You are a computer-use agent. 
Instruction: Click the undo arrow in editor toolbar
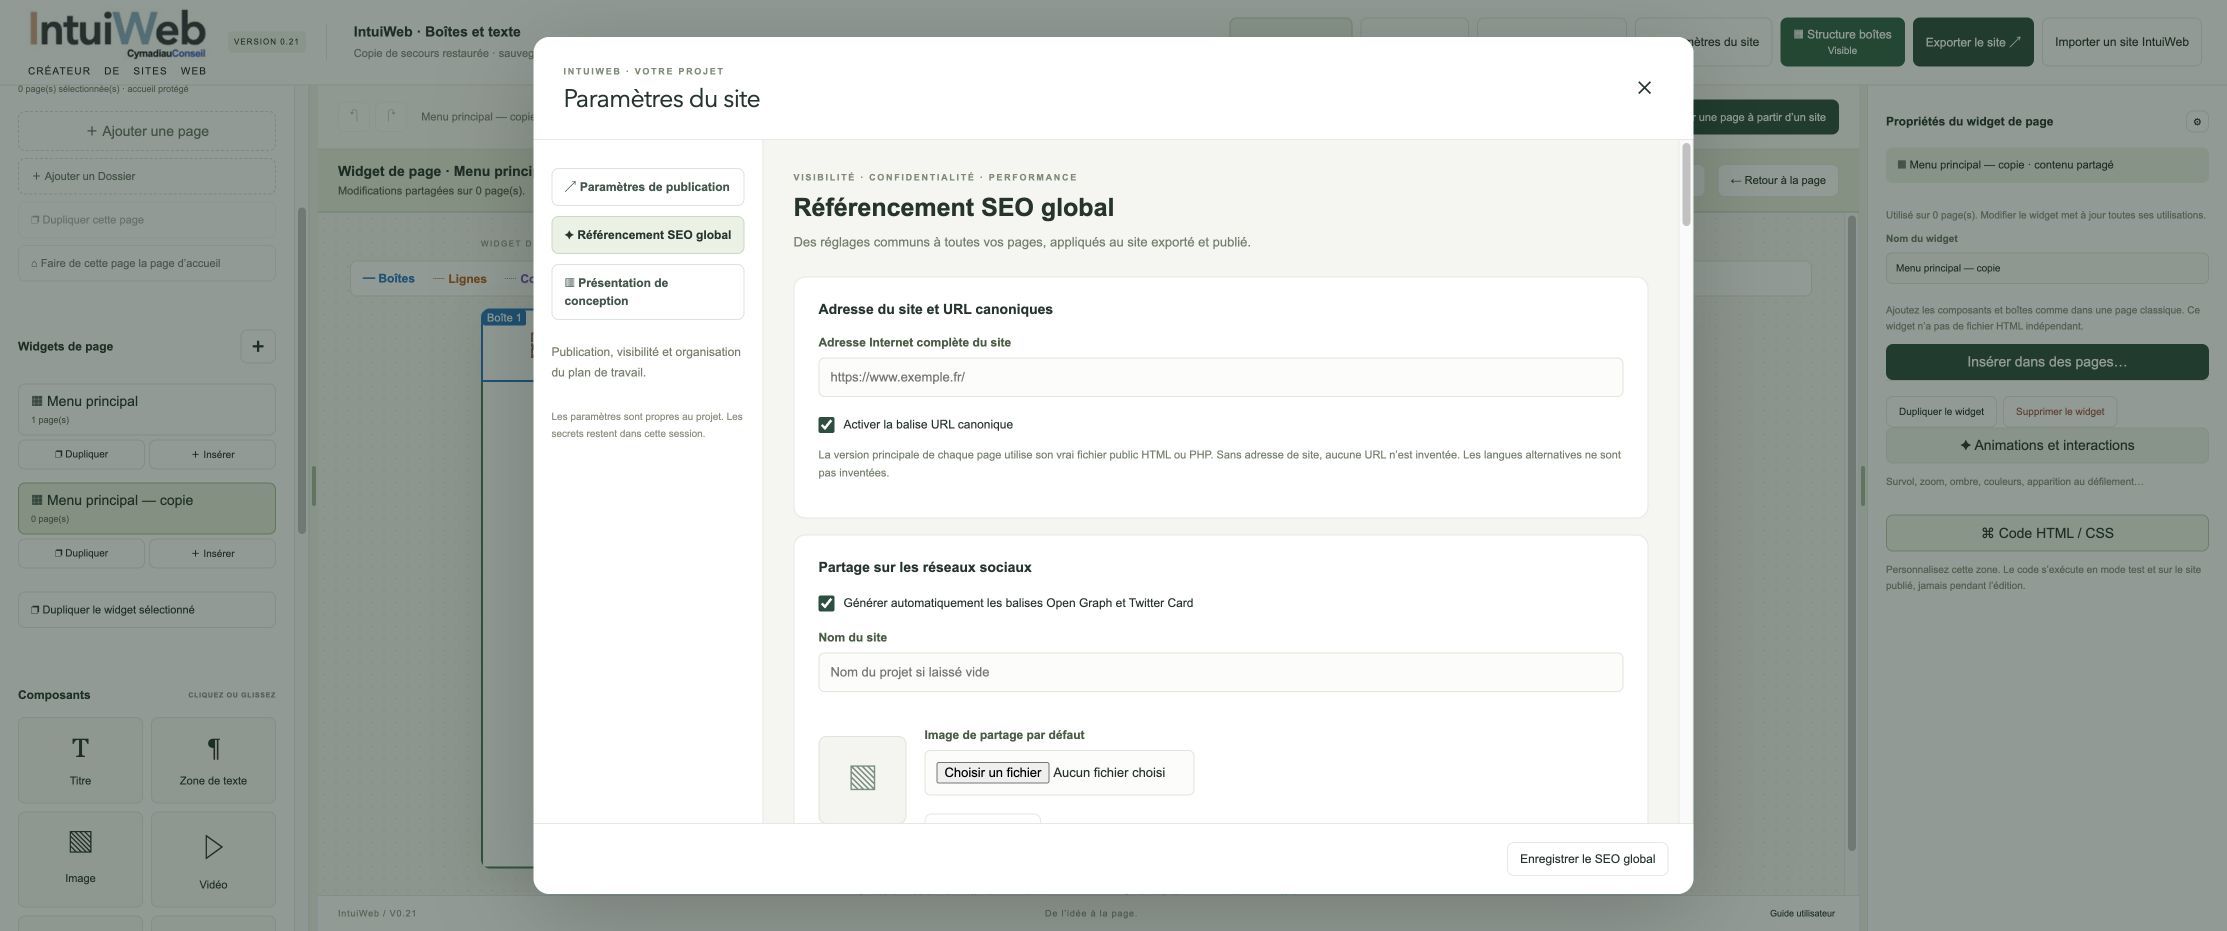click(354, 117)
